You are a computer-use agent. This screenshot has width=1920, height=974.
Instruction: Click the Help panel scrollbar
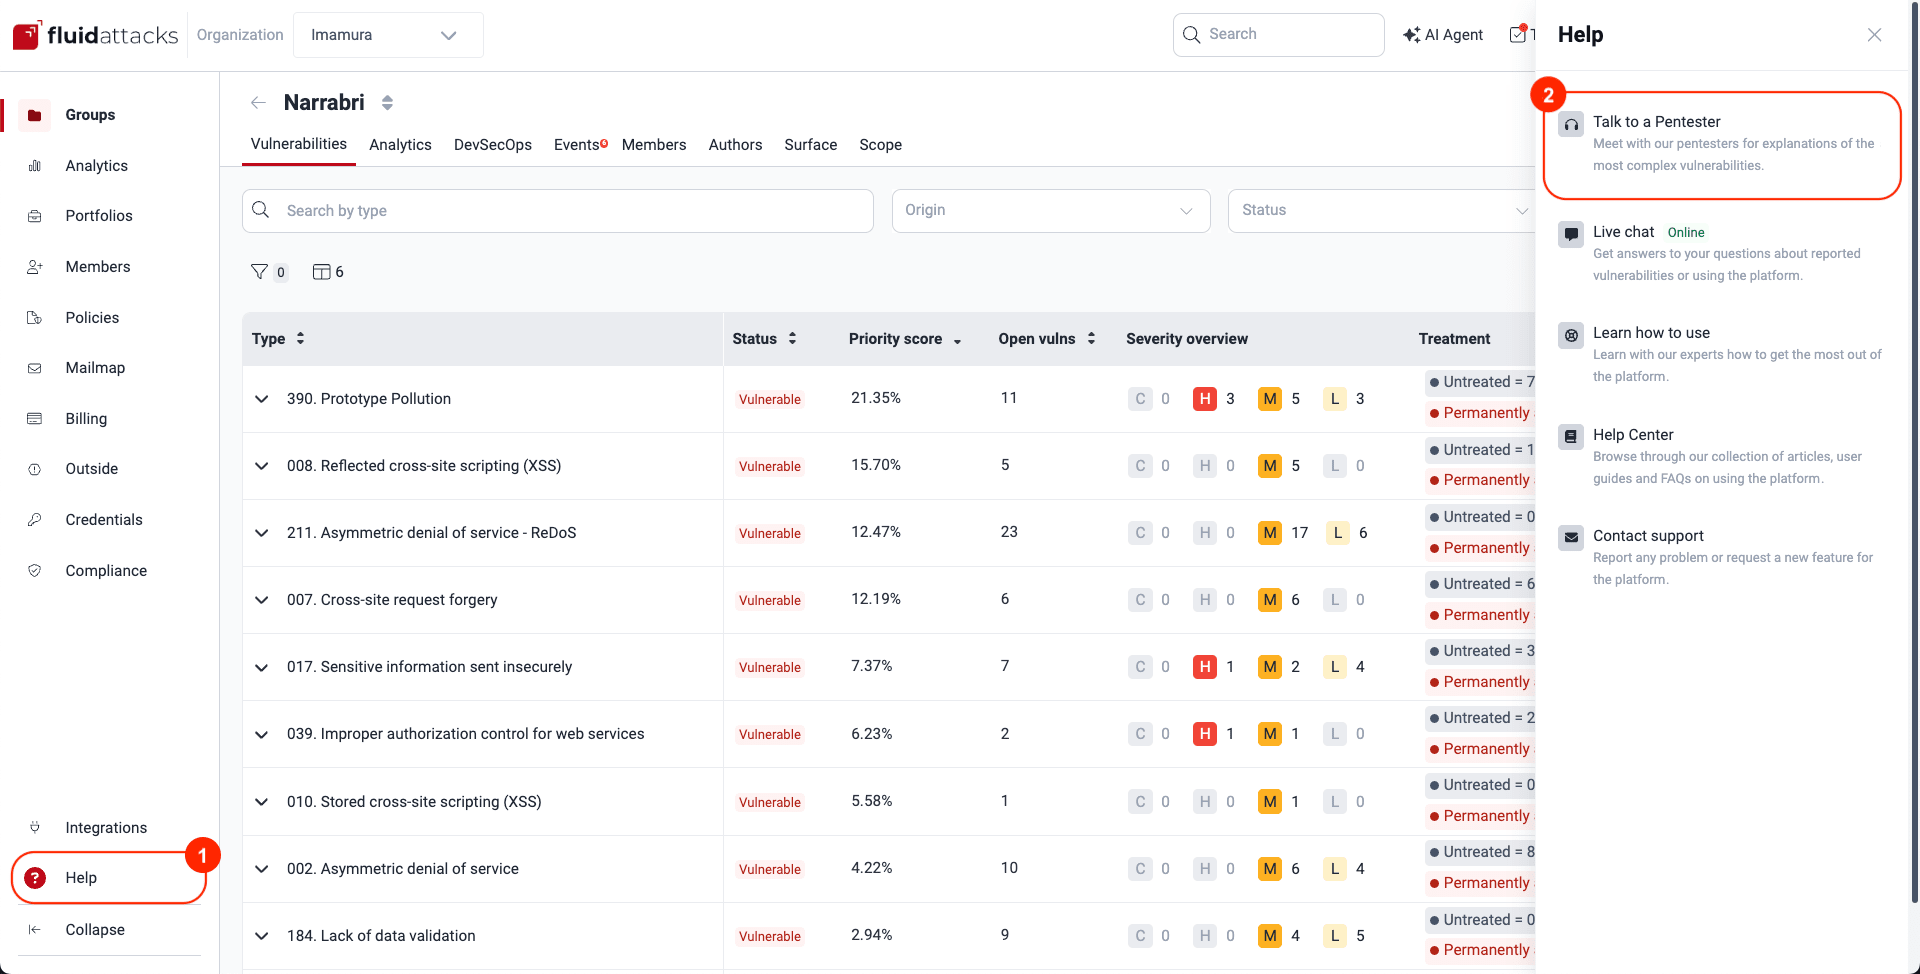pyautogui.click(x=1914, y=450)
